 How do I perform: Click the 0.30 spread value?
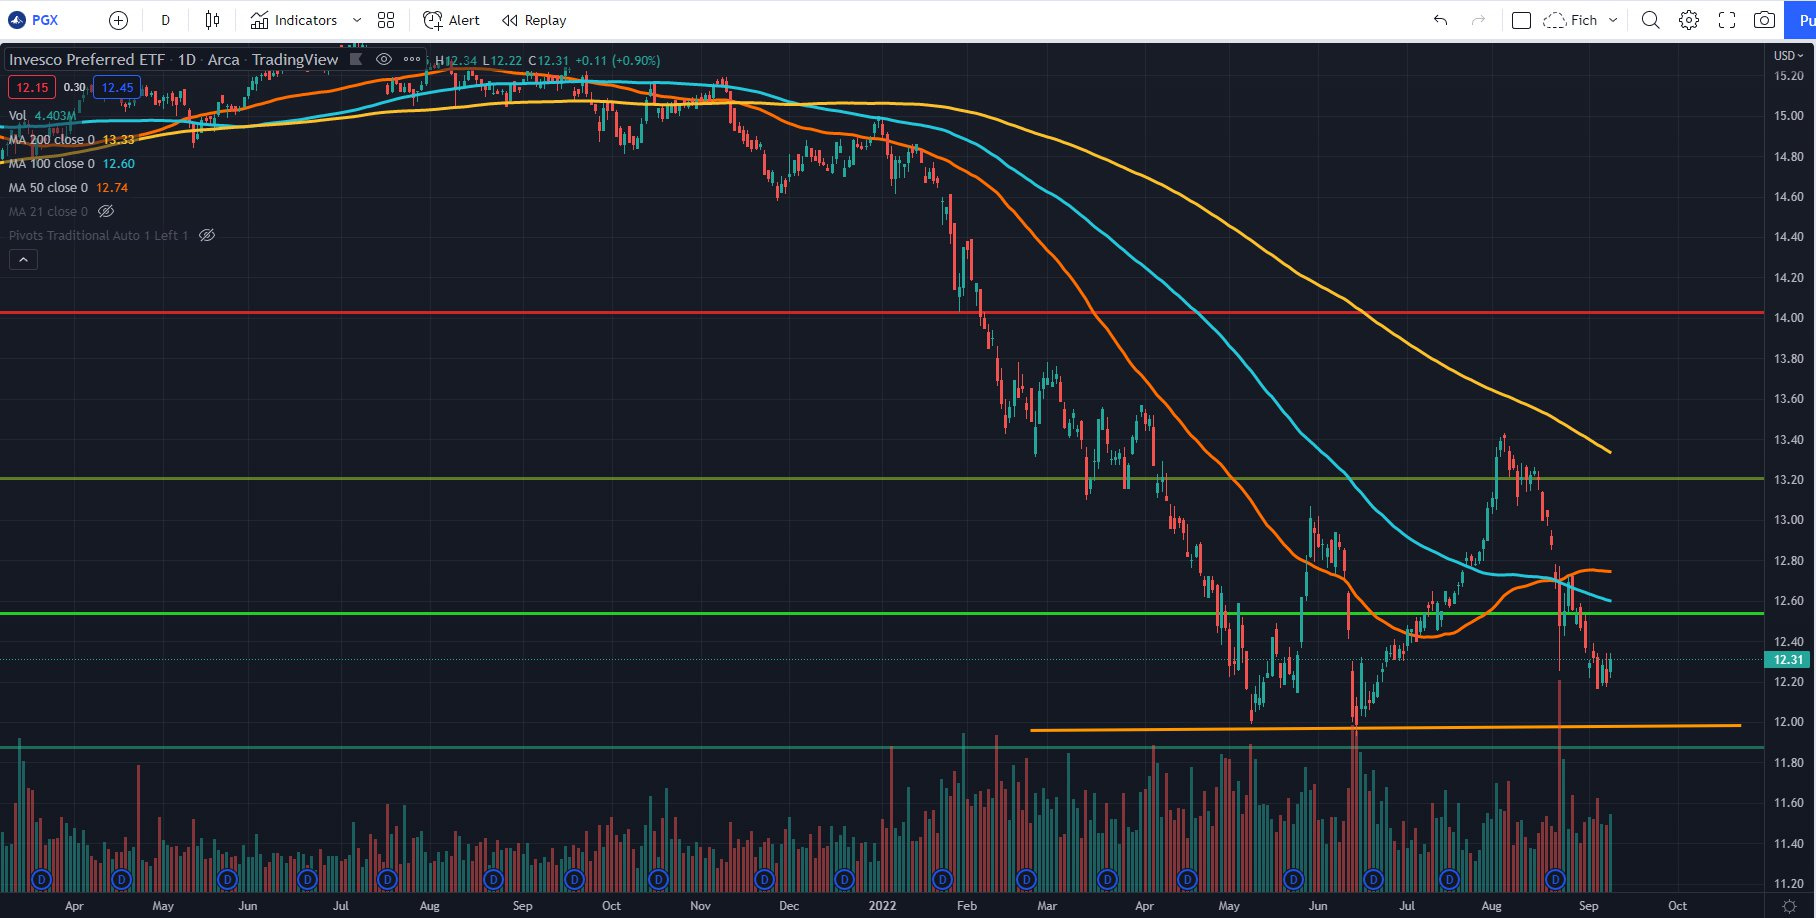point(74,87)
